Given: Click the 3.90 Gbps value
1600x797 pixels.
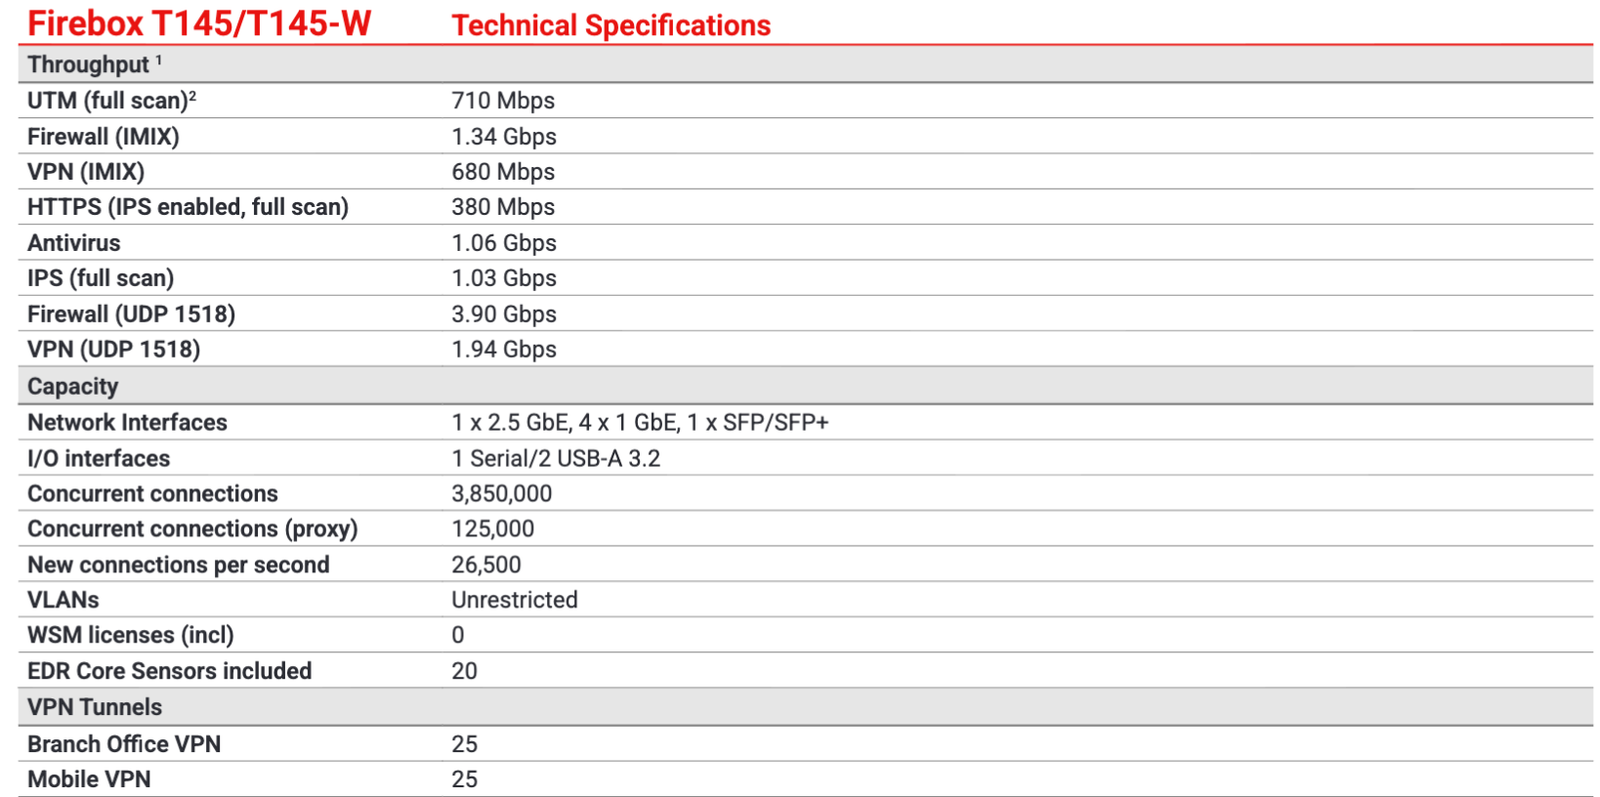Looking at the screenshot, I should click(x=503, y=314).
